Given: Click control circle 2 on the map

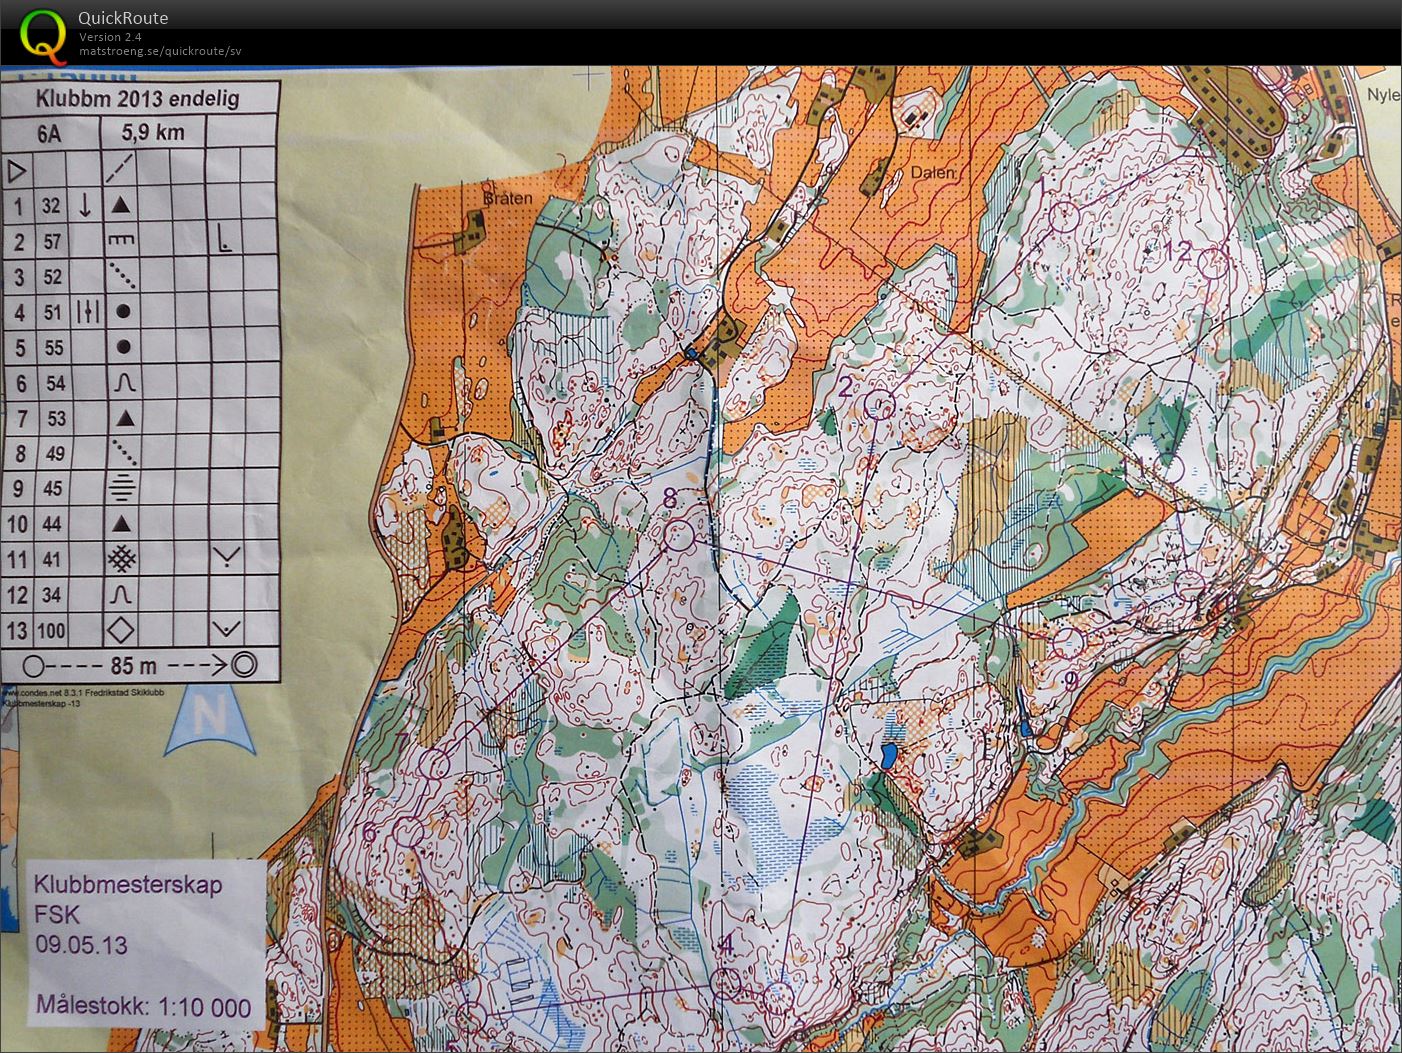Looking at the screenshot, I should (880, 405).
